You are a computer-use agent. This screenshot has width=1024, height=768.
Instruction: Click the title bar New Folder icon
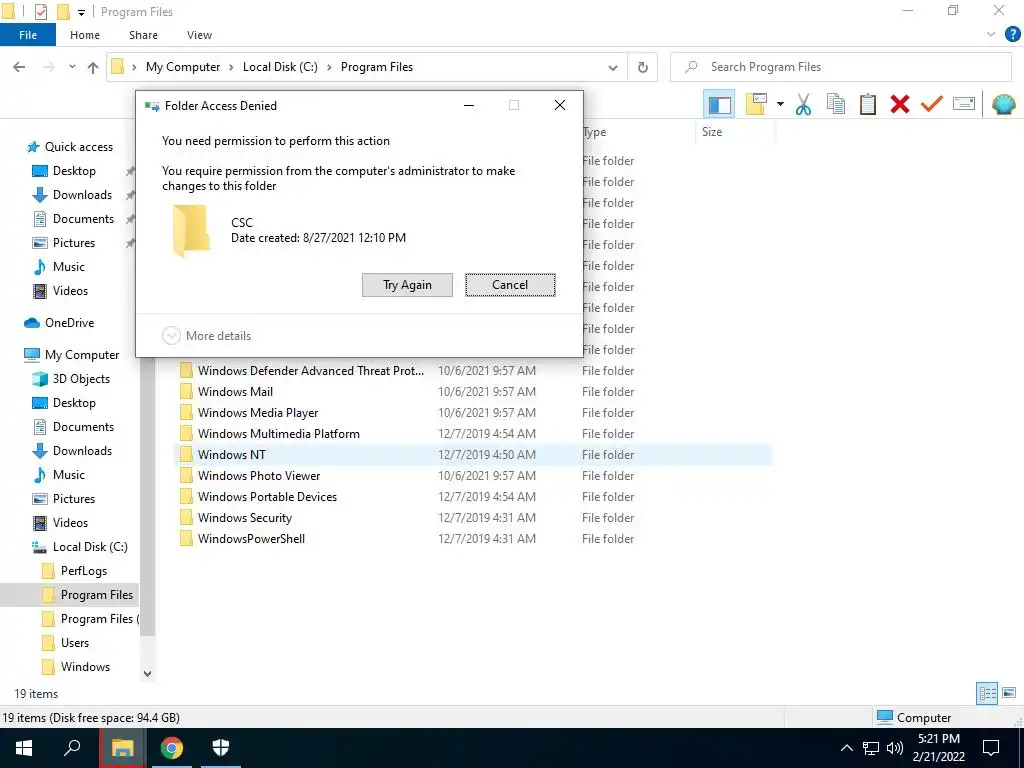63,12
